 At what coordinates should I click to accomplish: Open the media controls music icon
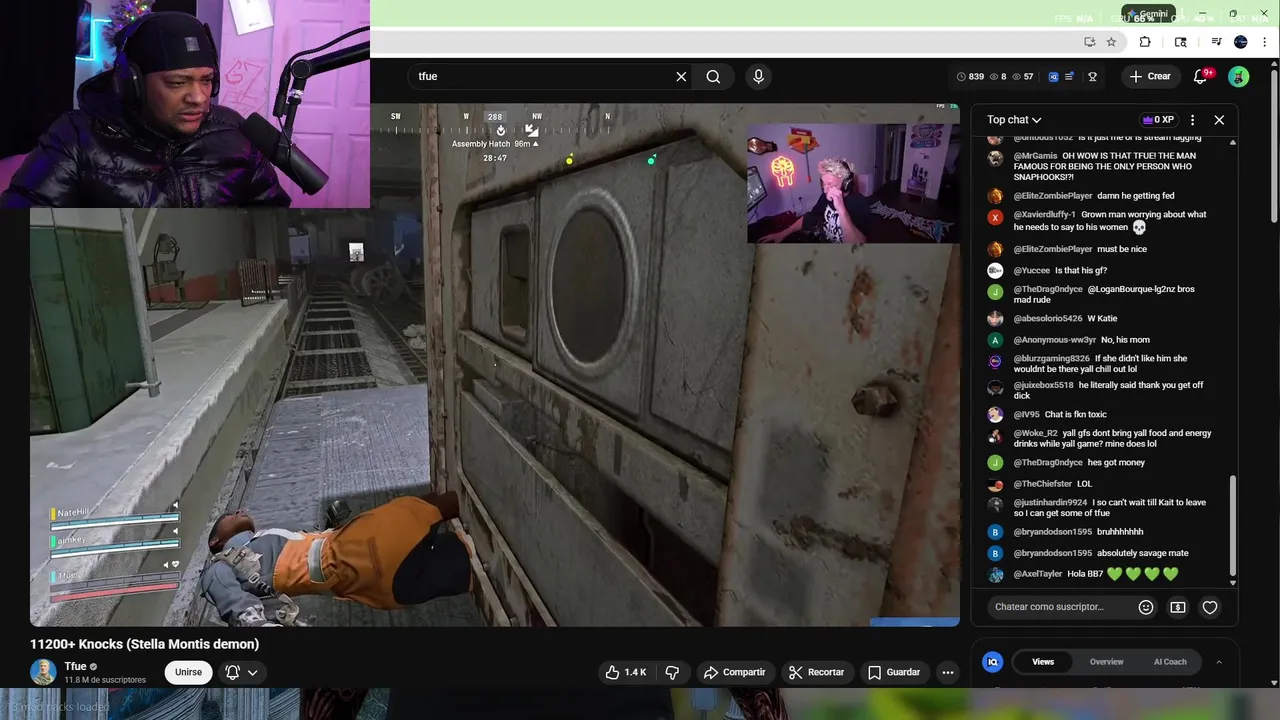tap(1216, 42)
